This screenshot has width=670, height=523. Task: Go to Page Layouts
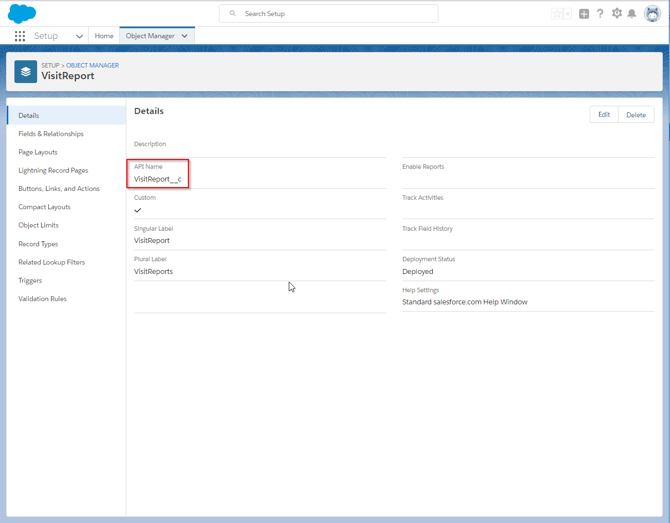tap(38, 152)
